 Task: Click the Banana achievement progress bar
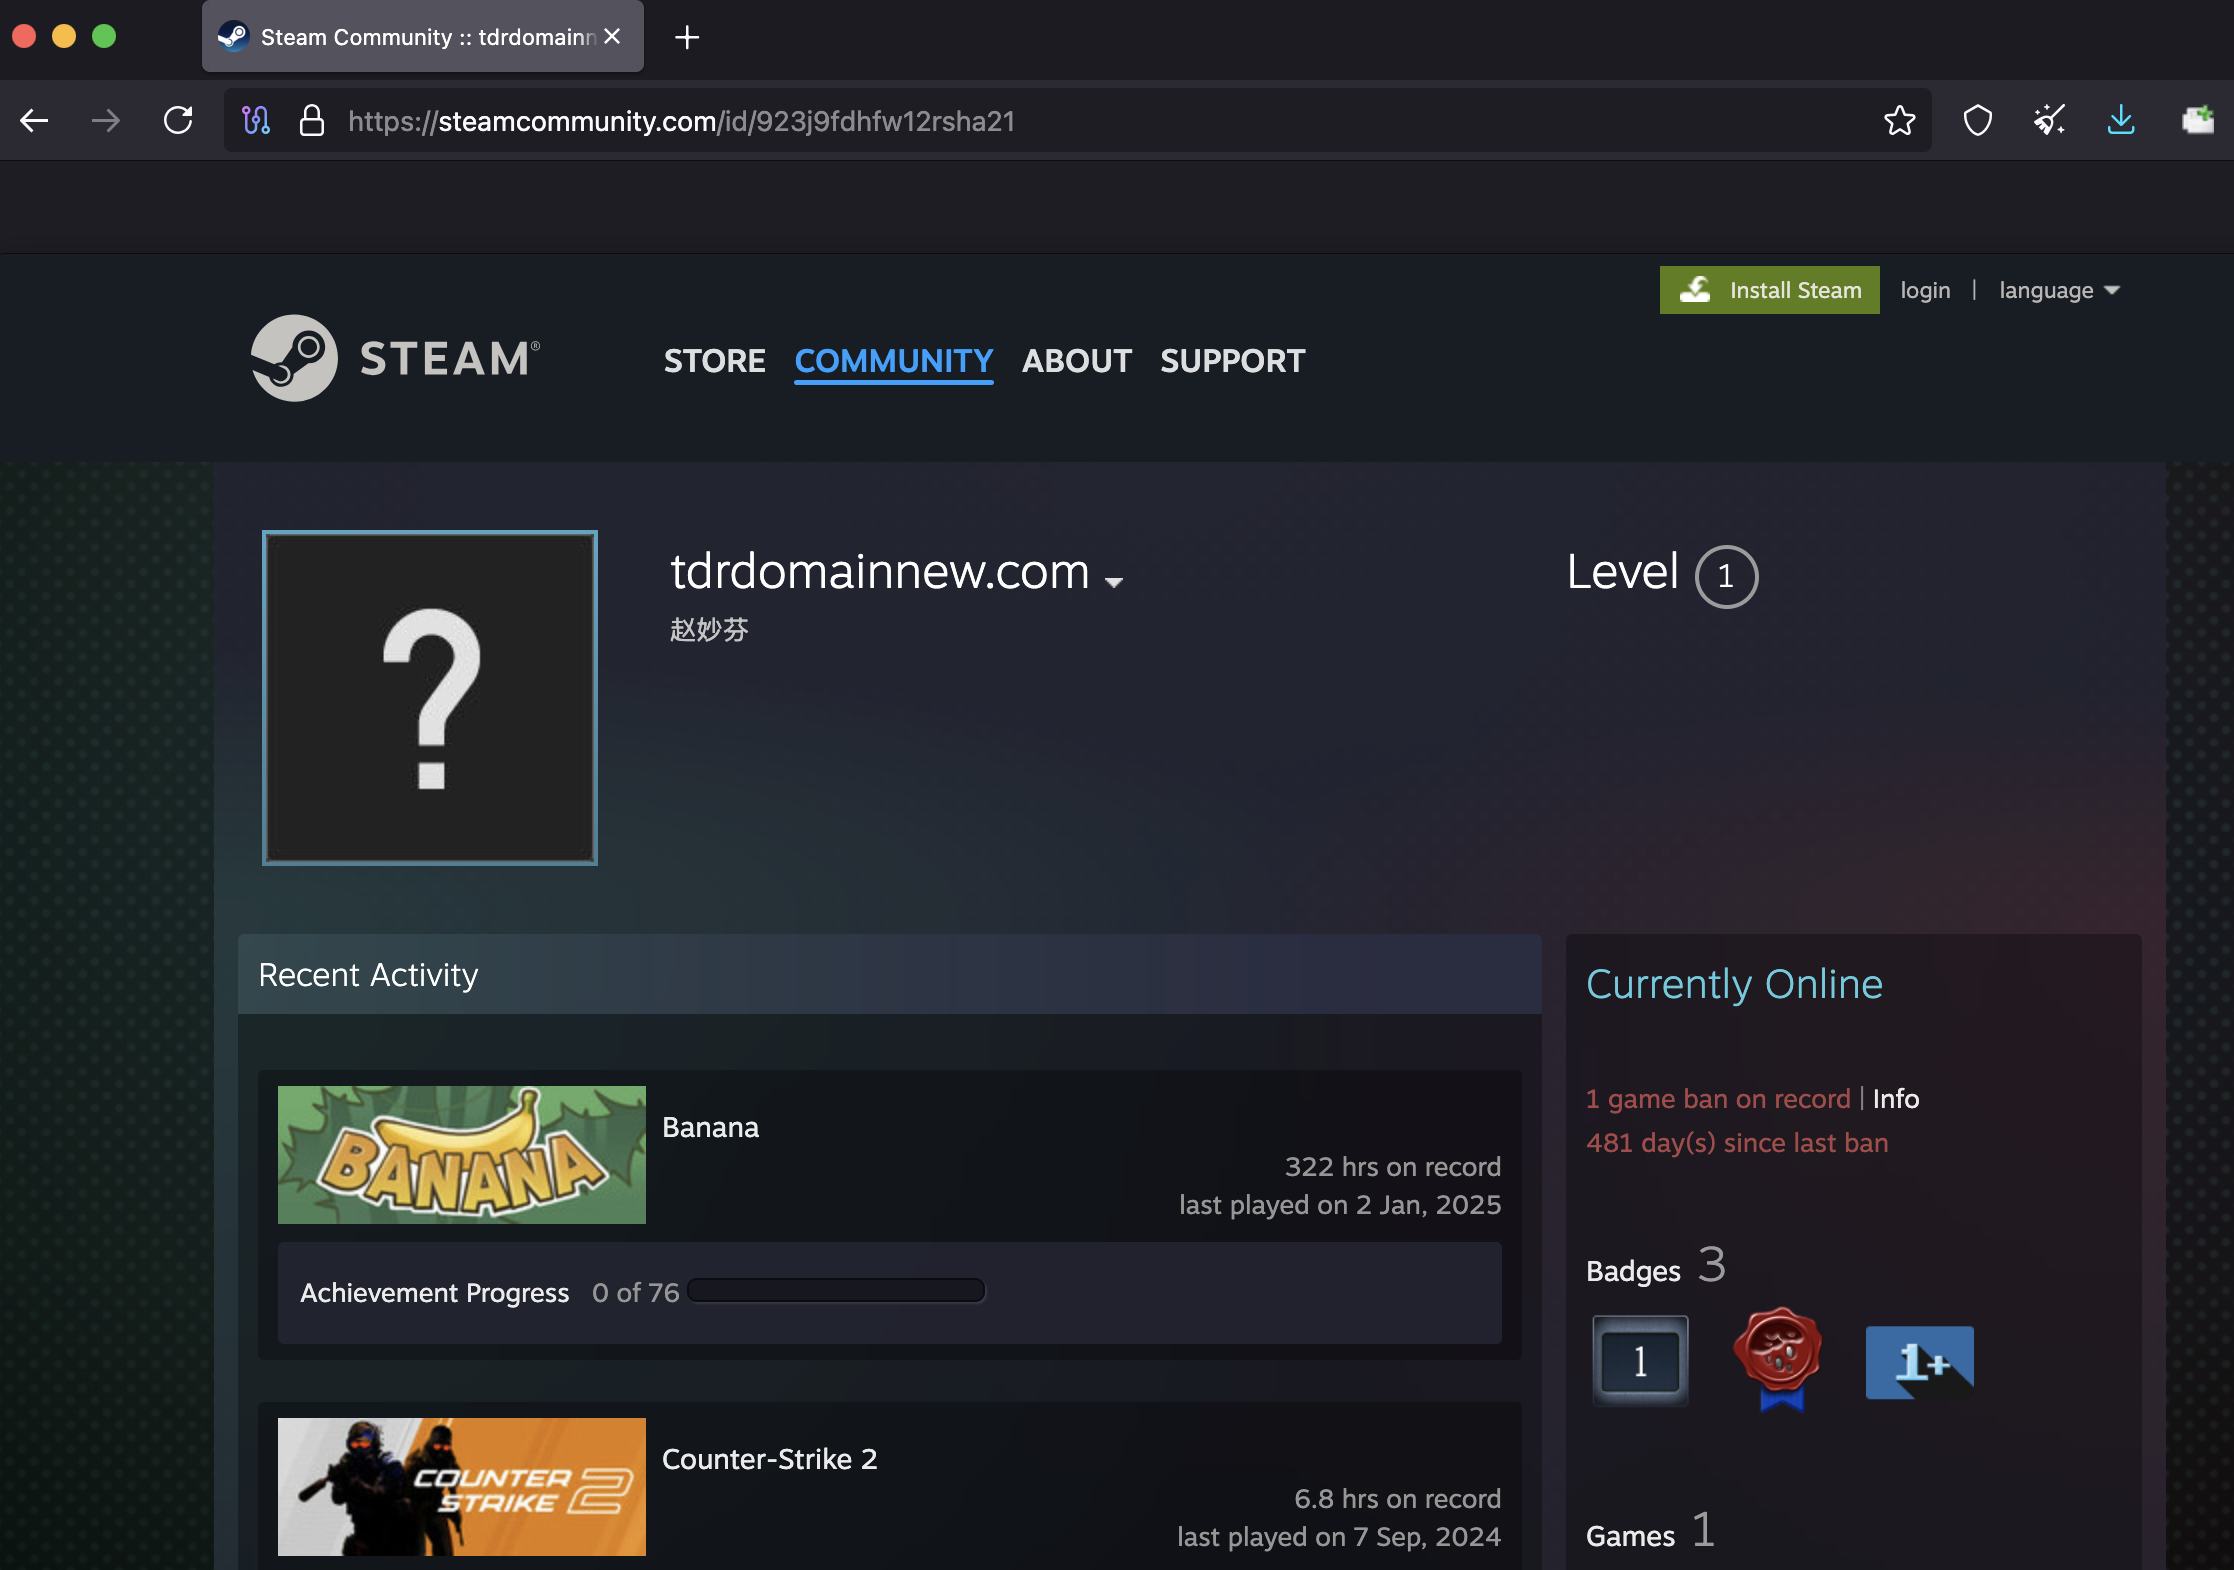(x=836, y=1291)
